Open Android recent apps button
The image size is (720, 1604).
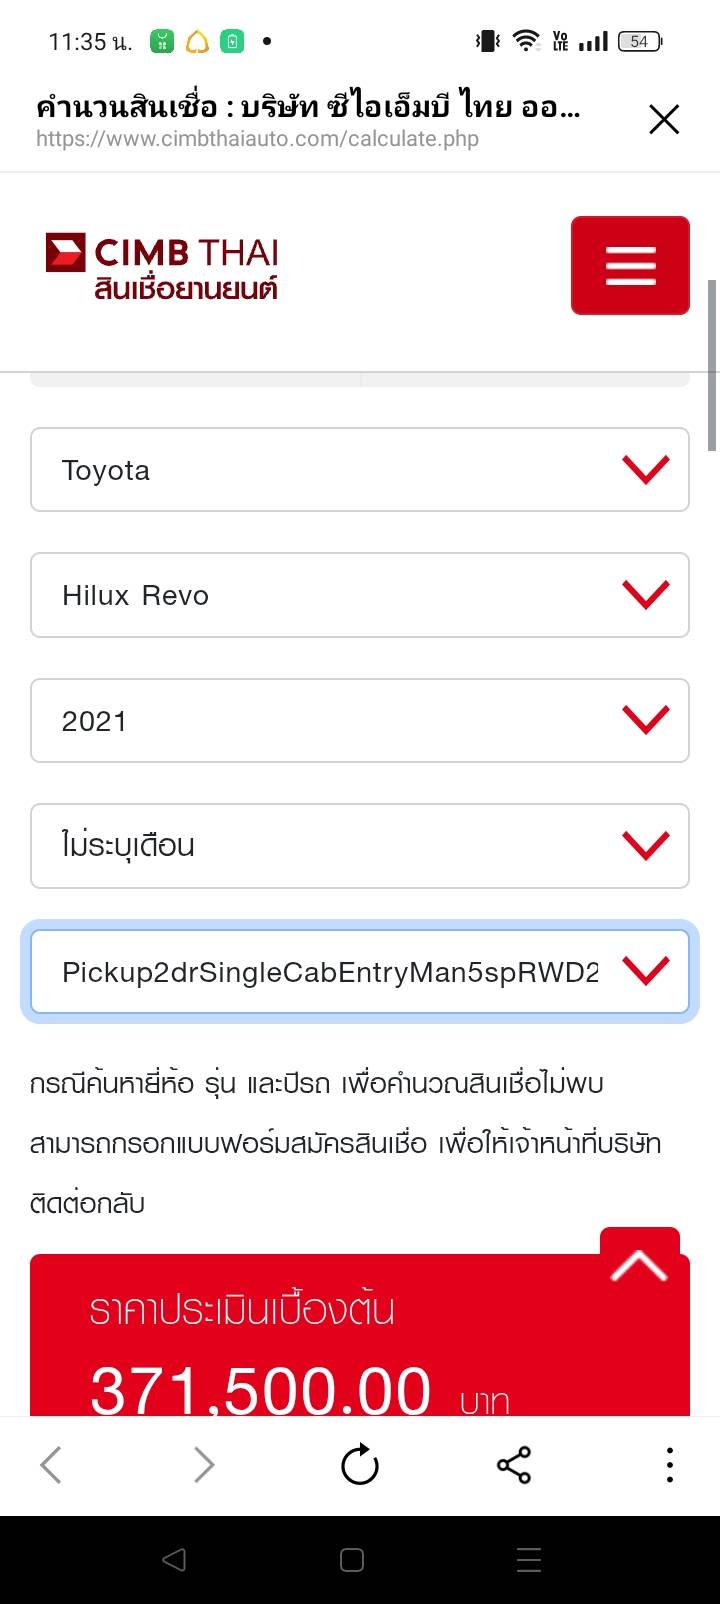(528, 1560)
